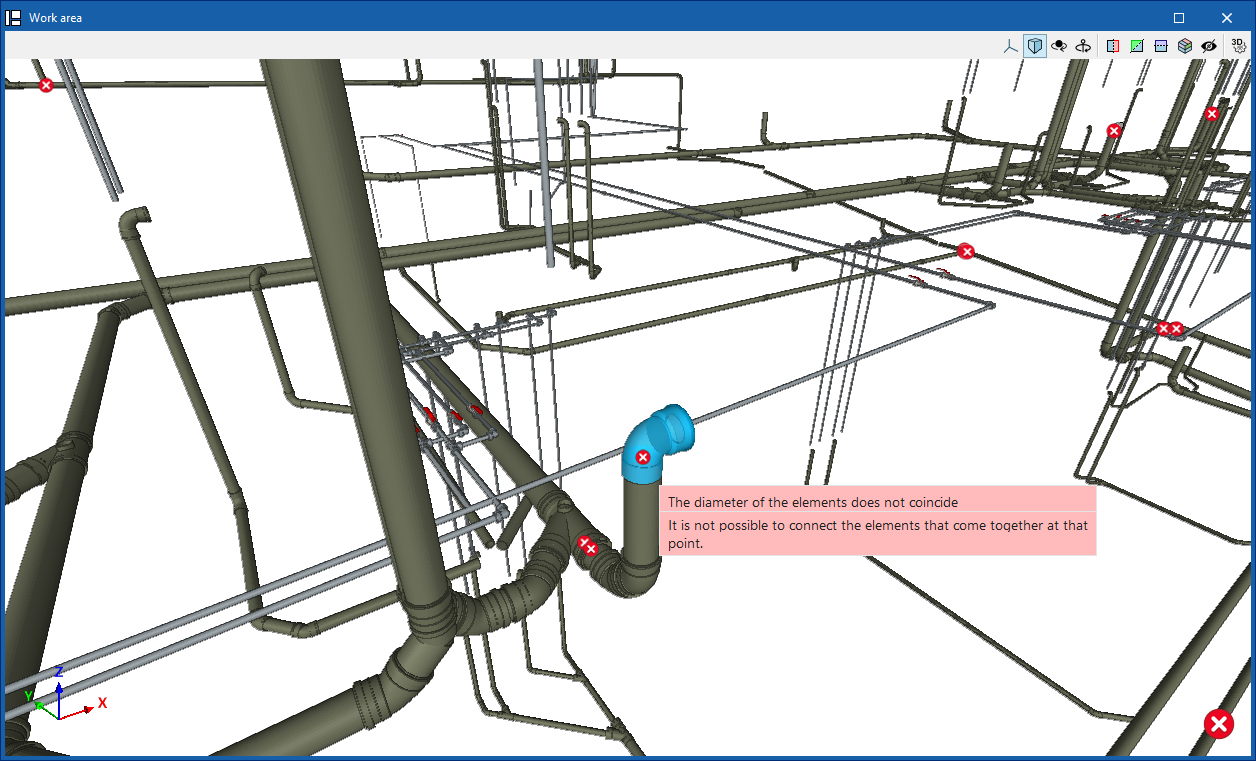Choose the horizontal dashed section icon

[x=1161, y=46]
